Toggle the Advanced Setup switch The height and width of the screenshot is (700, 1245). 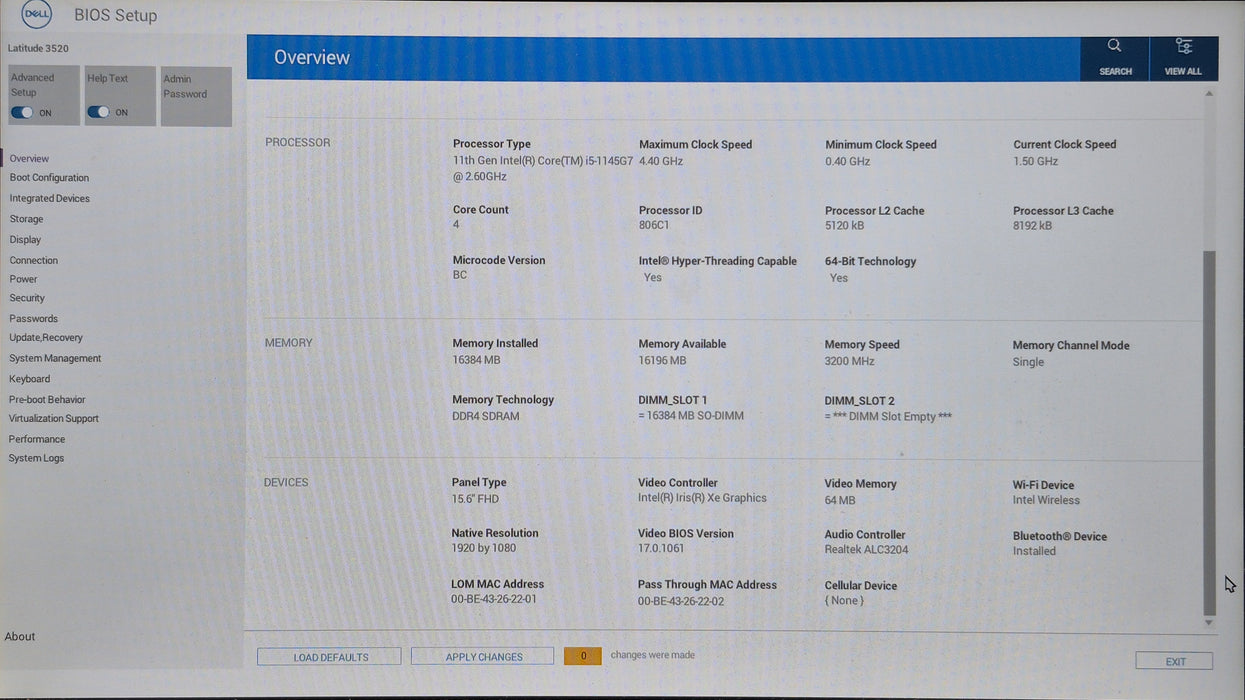click(22, 113)
